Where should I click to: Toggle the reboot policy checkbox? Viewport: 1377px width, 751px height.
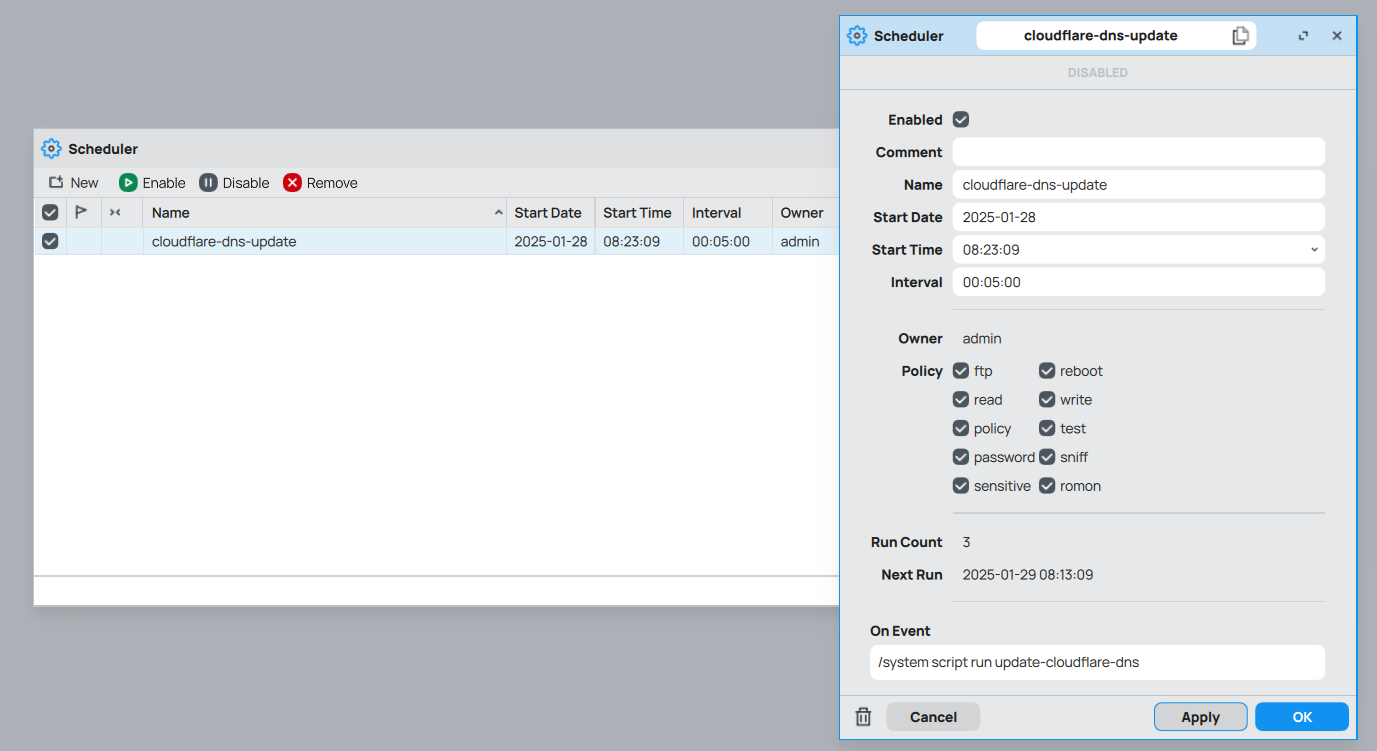pyautogui.click(x=1047, y=370)
